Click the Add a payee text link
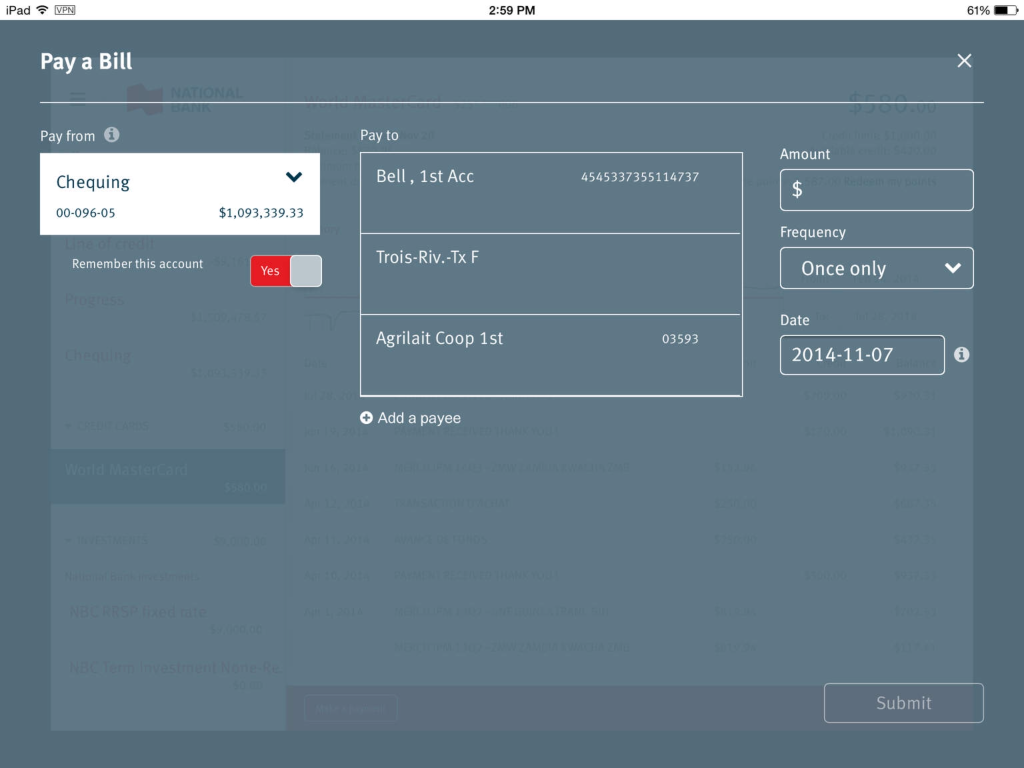 click(x=419, y=418)
